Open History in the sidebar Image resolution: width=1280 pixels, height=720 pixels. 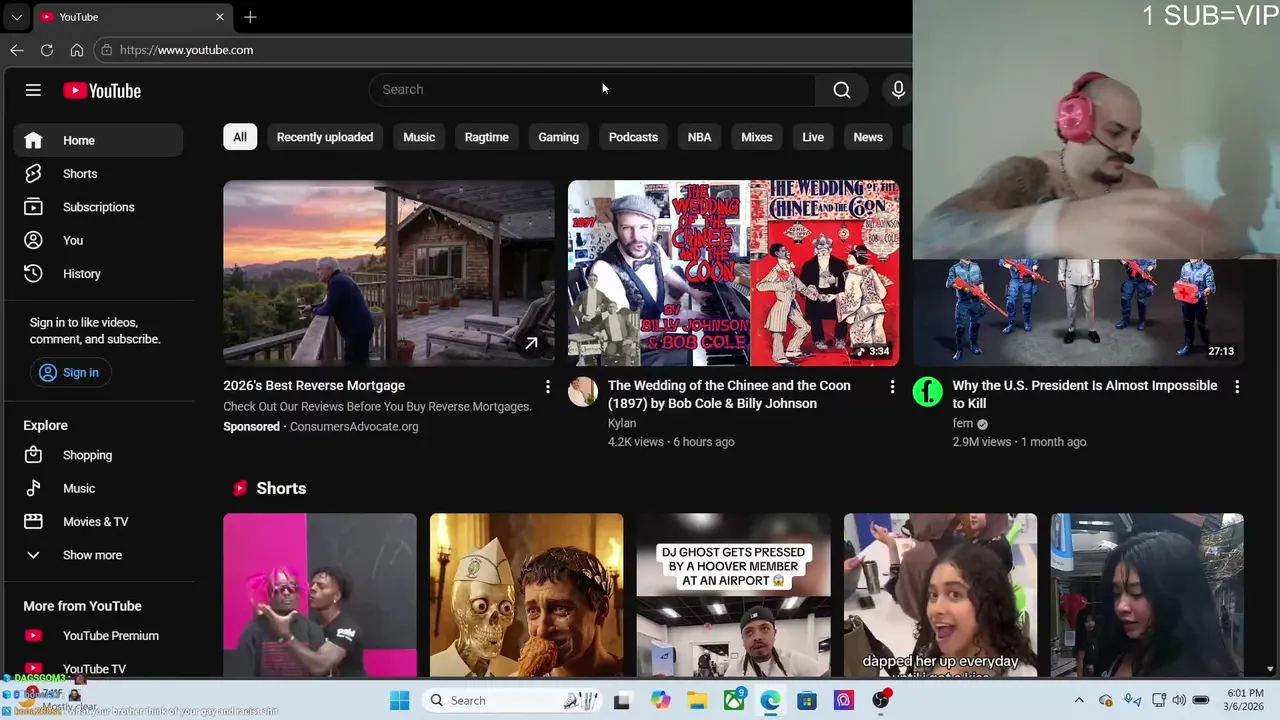tap(98, 274)
